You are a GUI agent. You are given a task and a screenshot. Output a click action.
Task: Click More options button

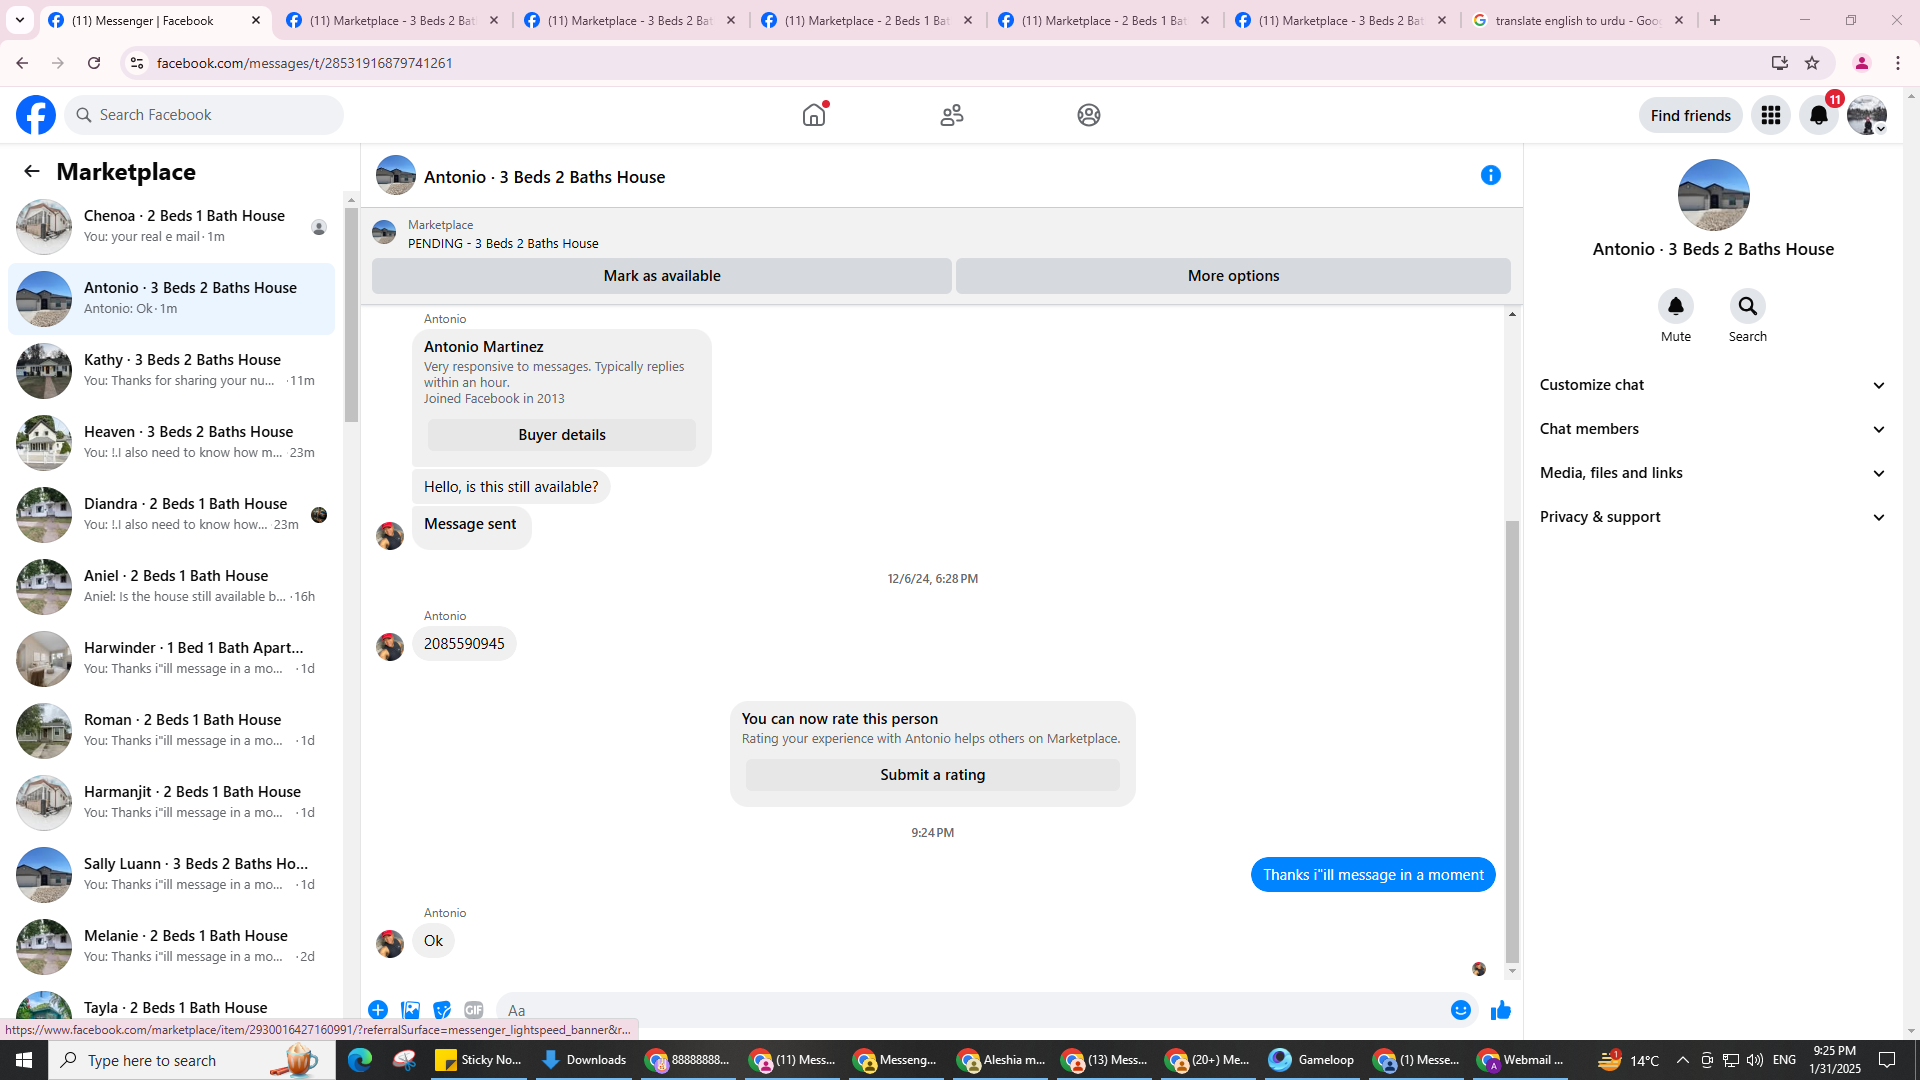1233,276
